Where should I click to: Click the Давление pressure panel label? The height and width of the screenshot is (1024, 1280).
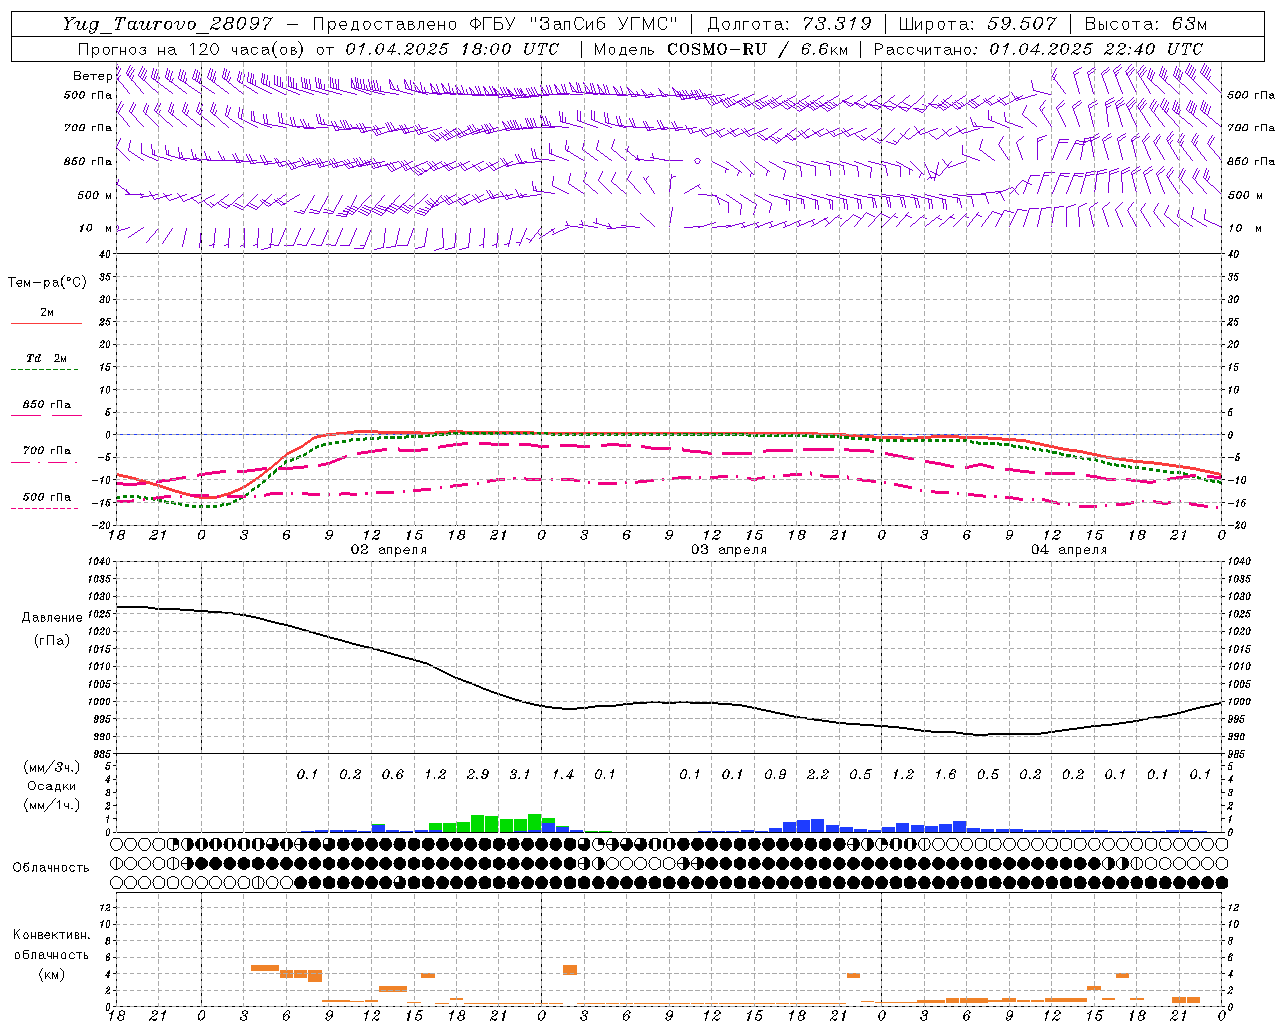click(52, 618)
